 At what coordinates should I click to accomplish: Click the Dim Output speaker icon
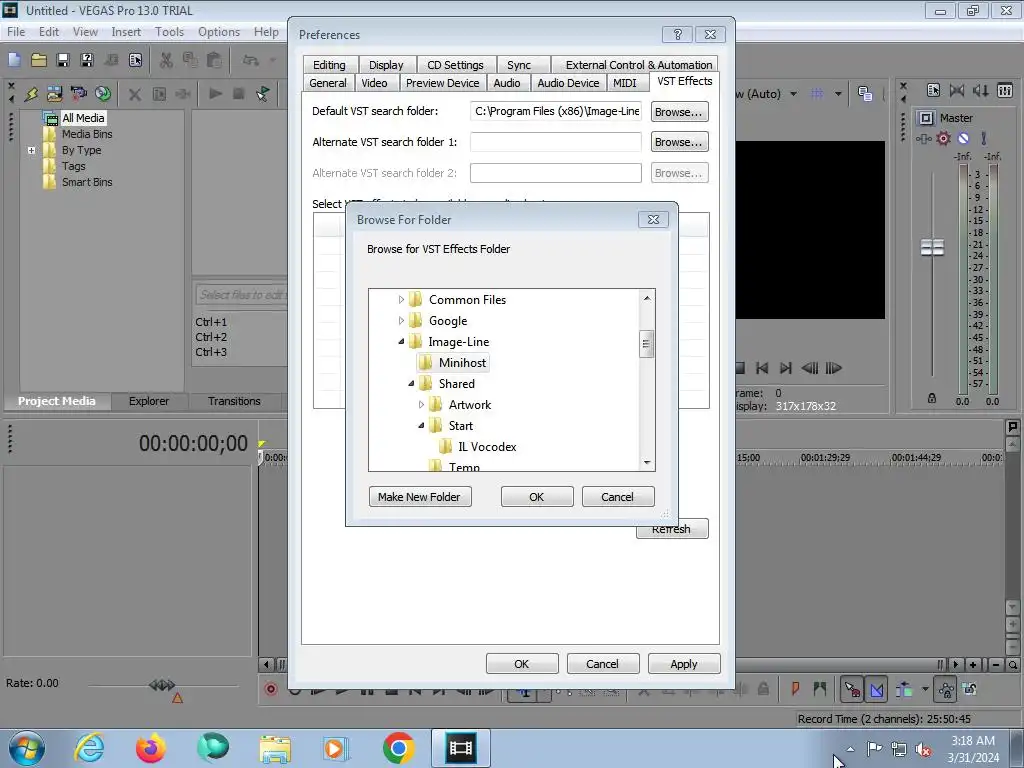click(x=980, y=91)
